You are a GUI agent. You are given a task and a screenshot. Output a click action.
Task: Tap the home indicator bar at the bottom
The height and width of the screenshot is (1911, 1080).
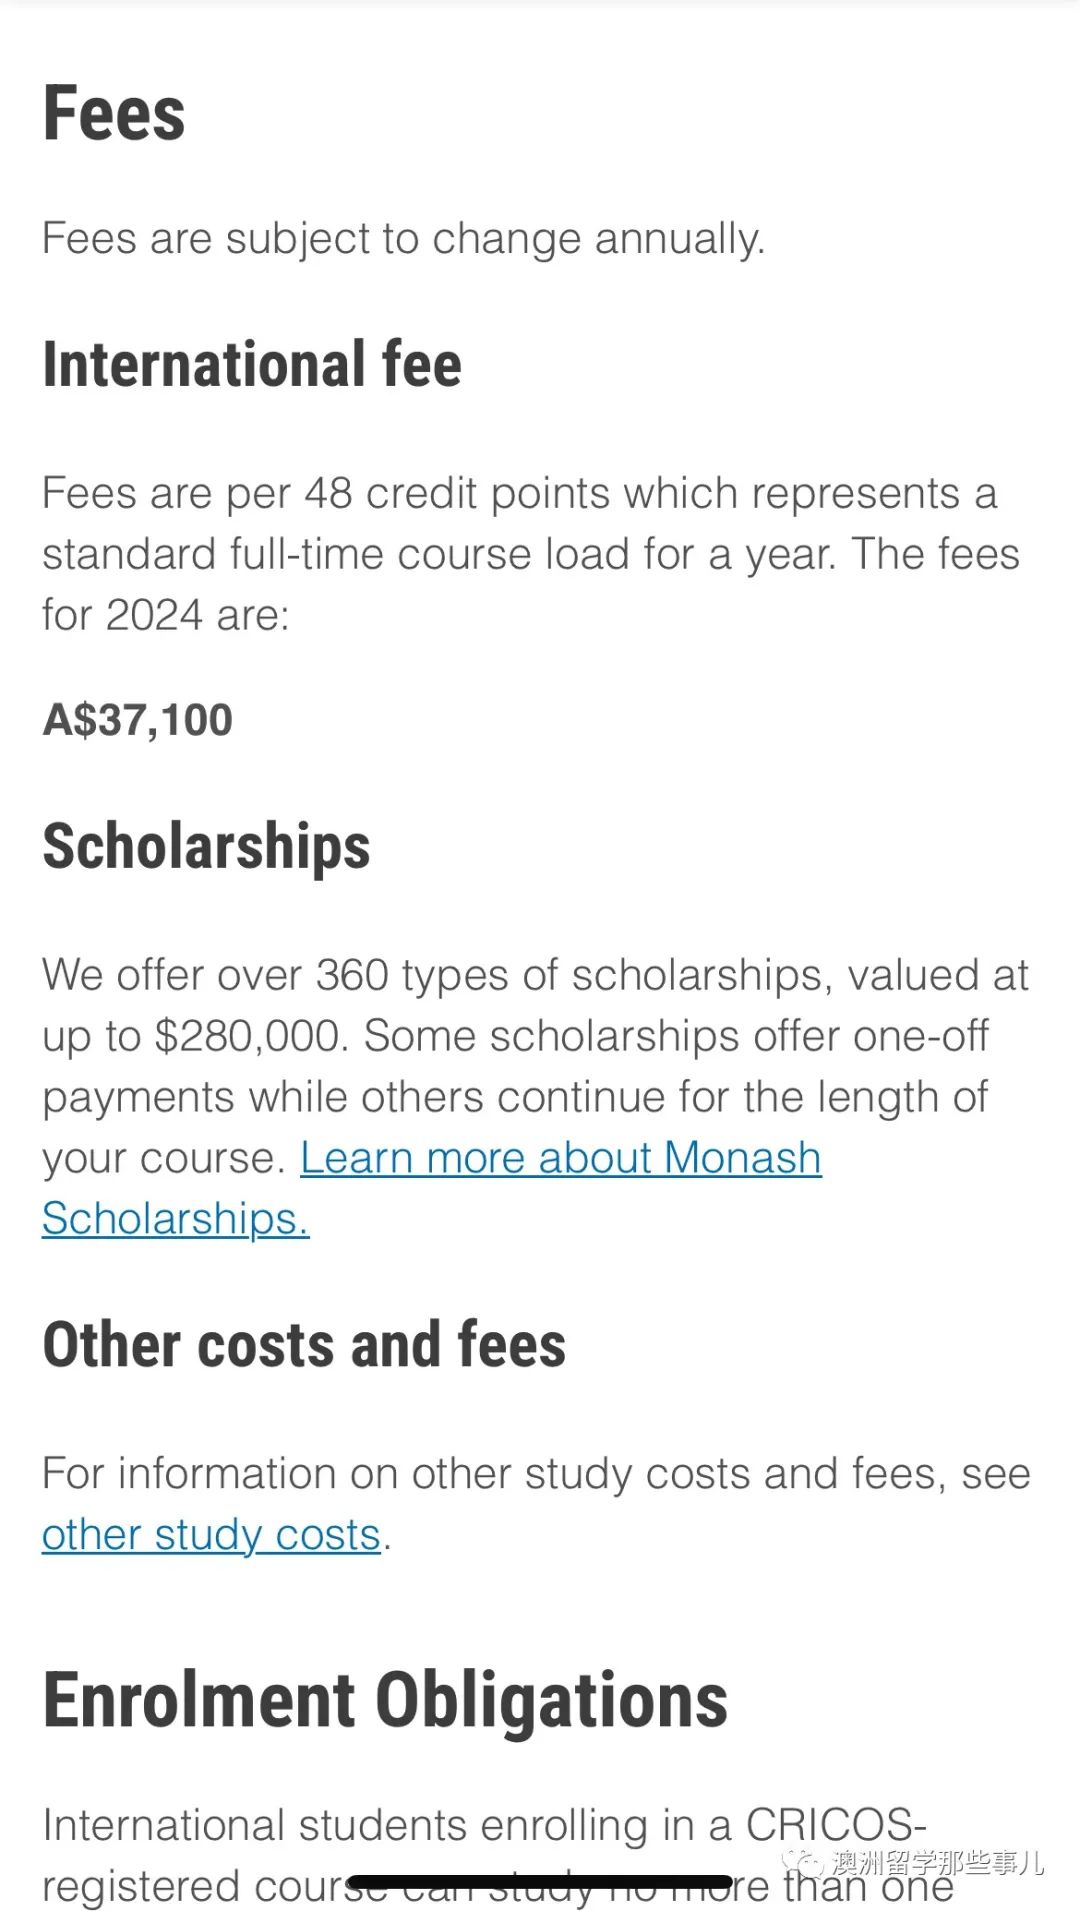(540, 1882)
